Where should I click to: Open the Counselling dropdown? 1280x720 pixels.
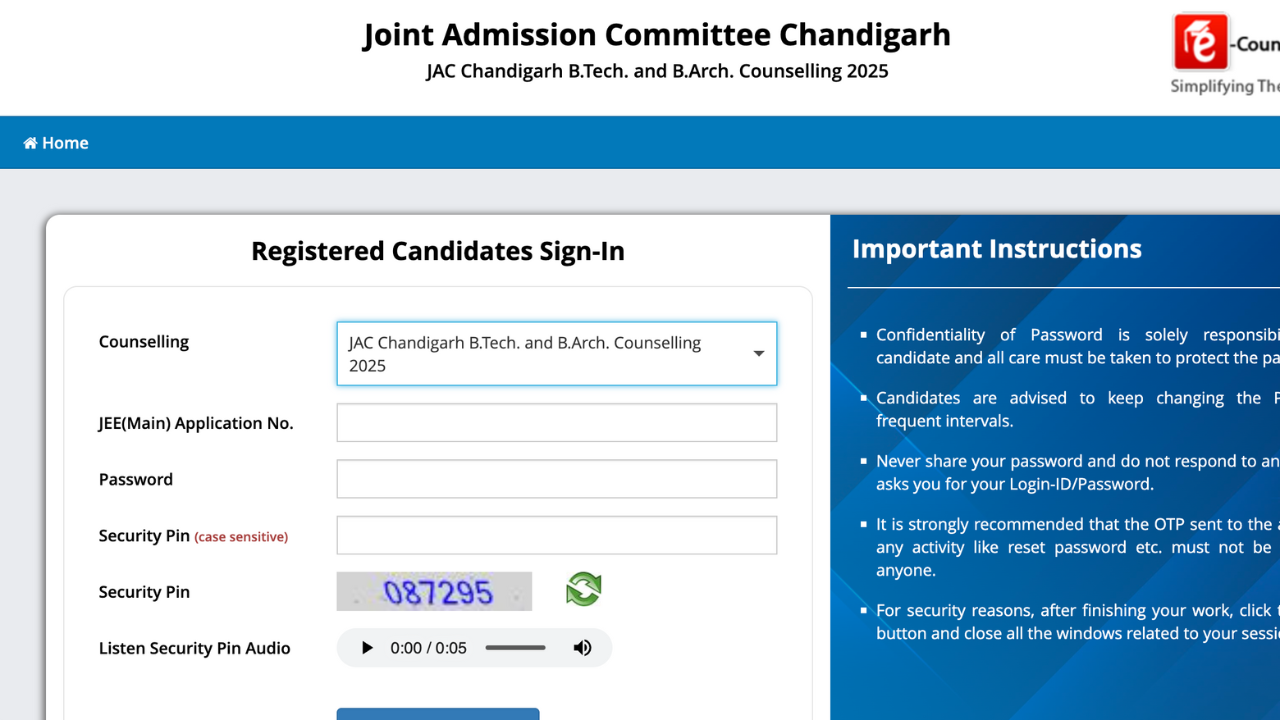557,354
